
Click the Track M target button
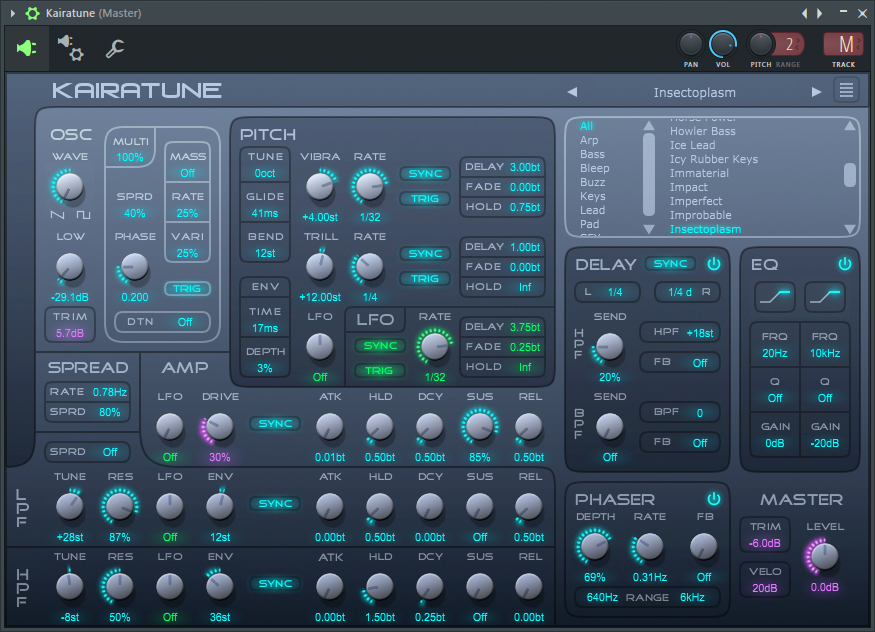pyautogui.click(x=843, y=44)
